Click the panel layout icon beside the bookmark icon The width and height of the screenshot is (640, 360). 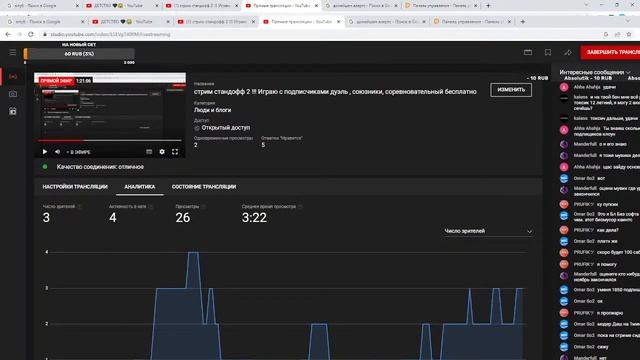528,52
